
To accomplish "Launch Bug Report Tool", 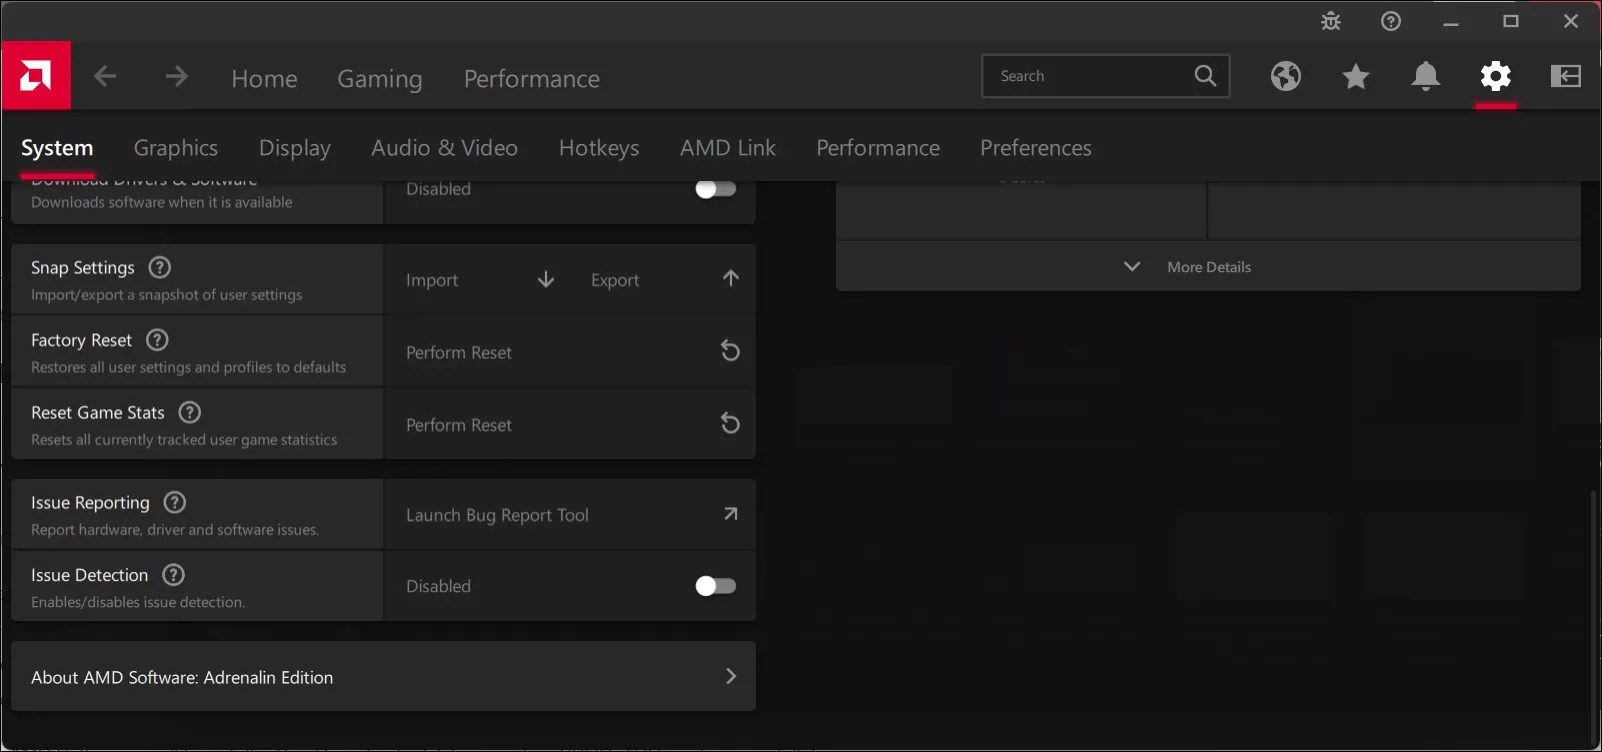I will (x=570, y=515).
